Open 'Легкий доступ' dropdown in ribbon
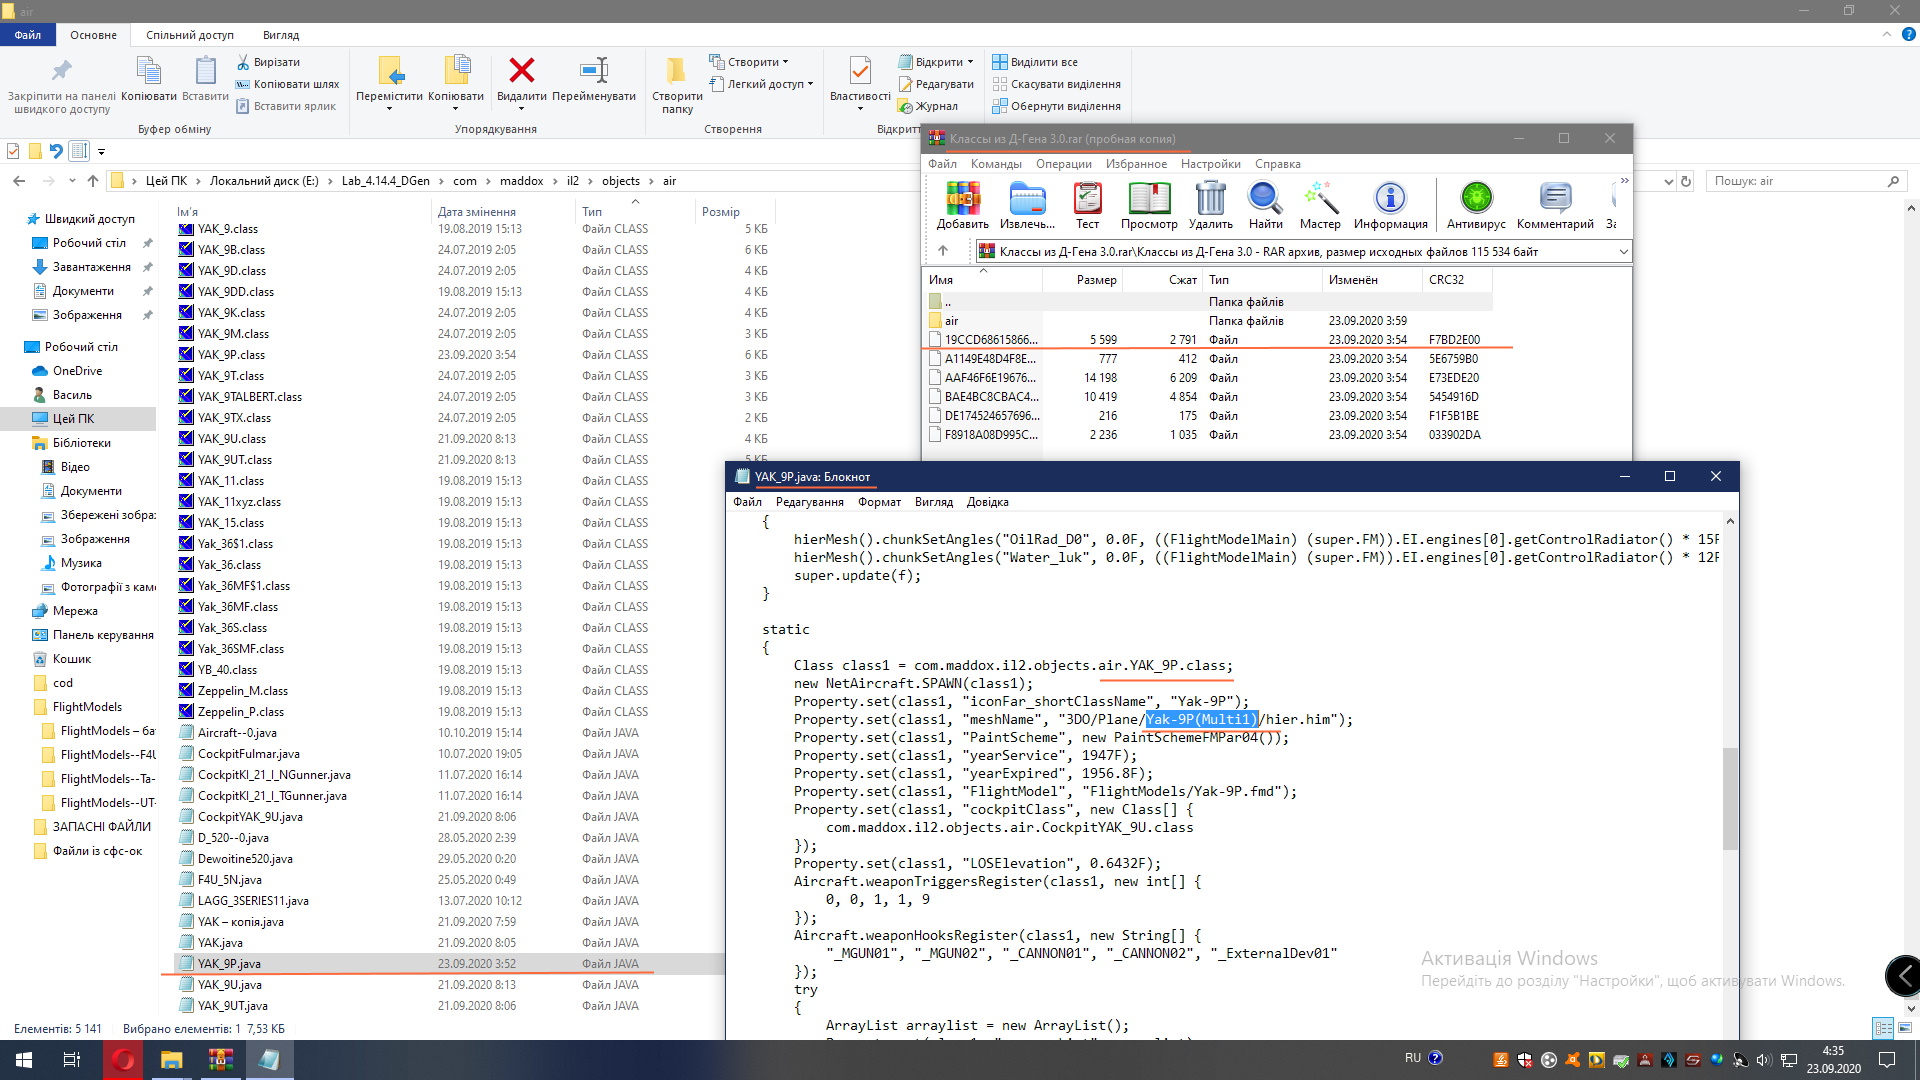 (768, 84)
